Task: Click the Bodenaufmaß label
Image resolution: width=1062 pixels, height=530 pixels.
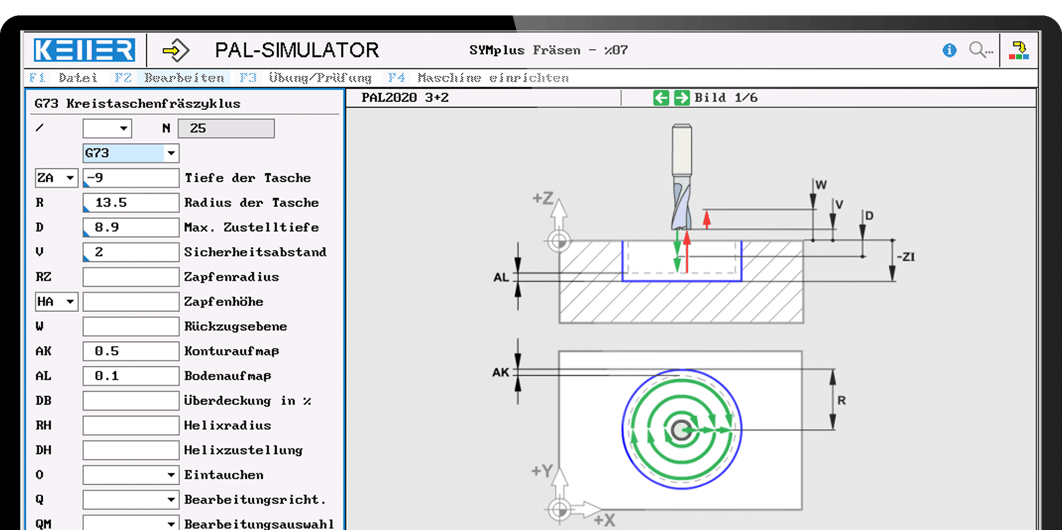Action: click(x=228, y=376)
